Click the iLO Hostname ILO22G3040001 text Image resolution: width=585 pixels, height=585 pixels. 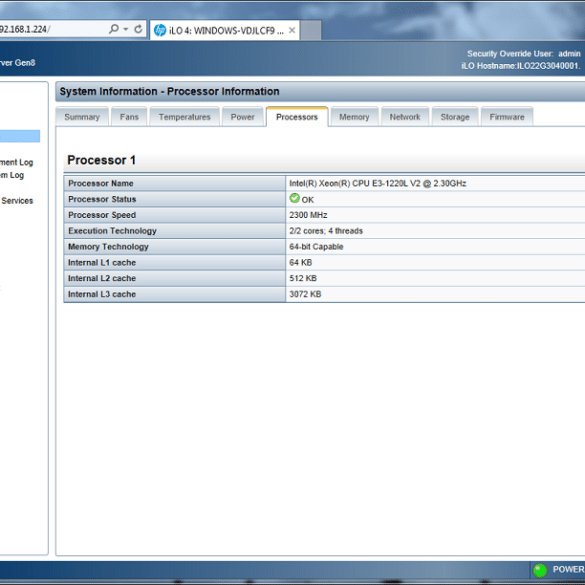tap(521, 66)
